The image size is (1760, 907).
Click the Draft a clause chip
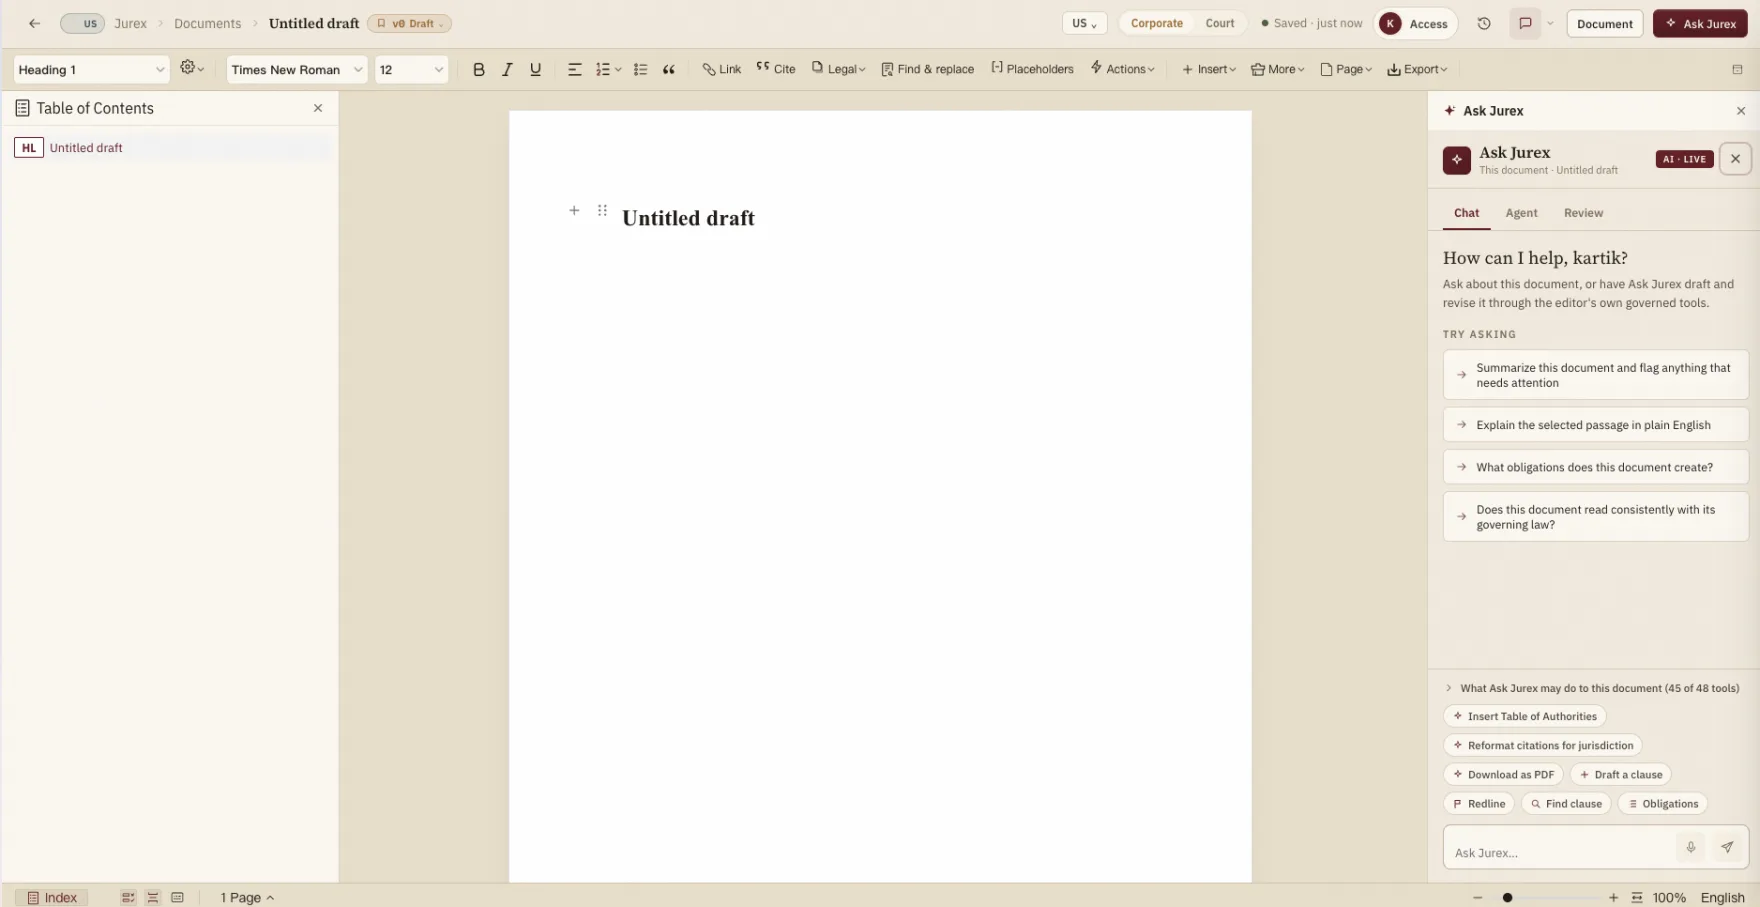pos(1620,775)
